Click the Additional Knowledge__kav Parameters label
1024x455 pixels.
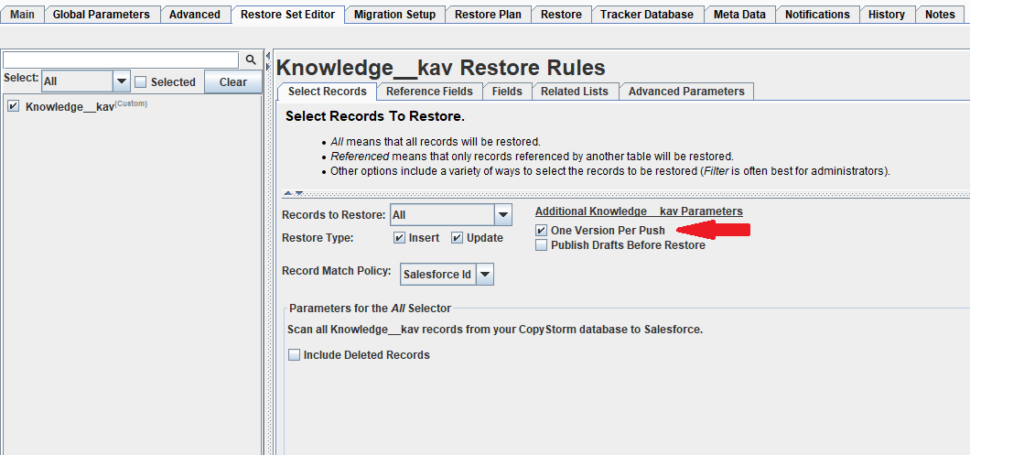(639, 212)
